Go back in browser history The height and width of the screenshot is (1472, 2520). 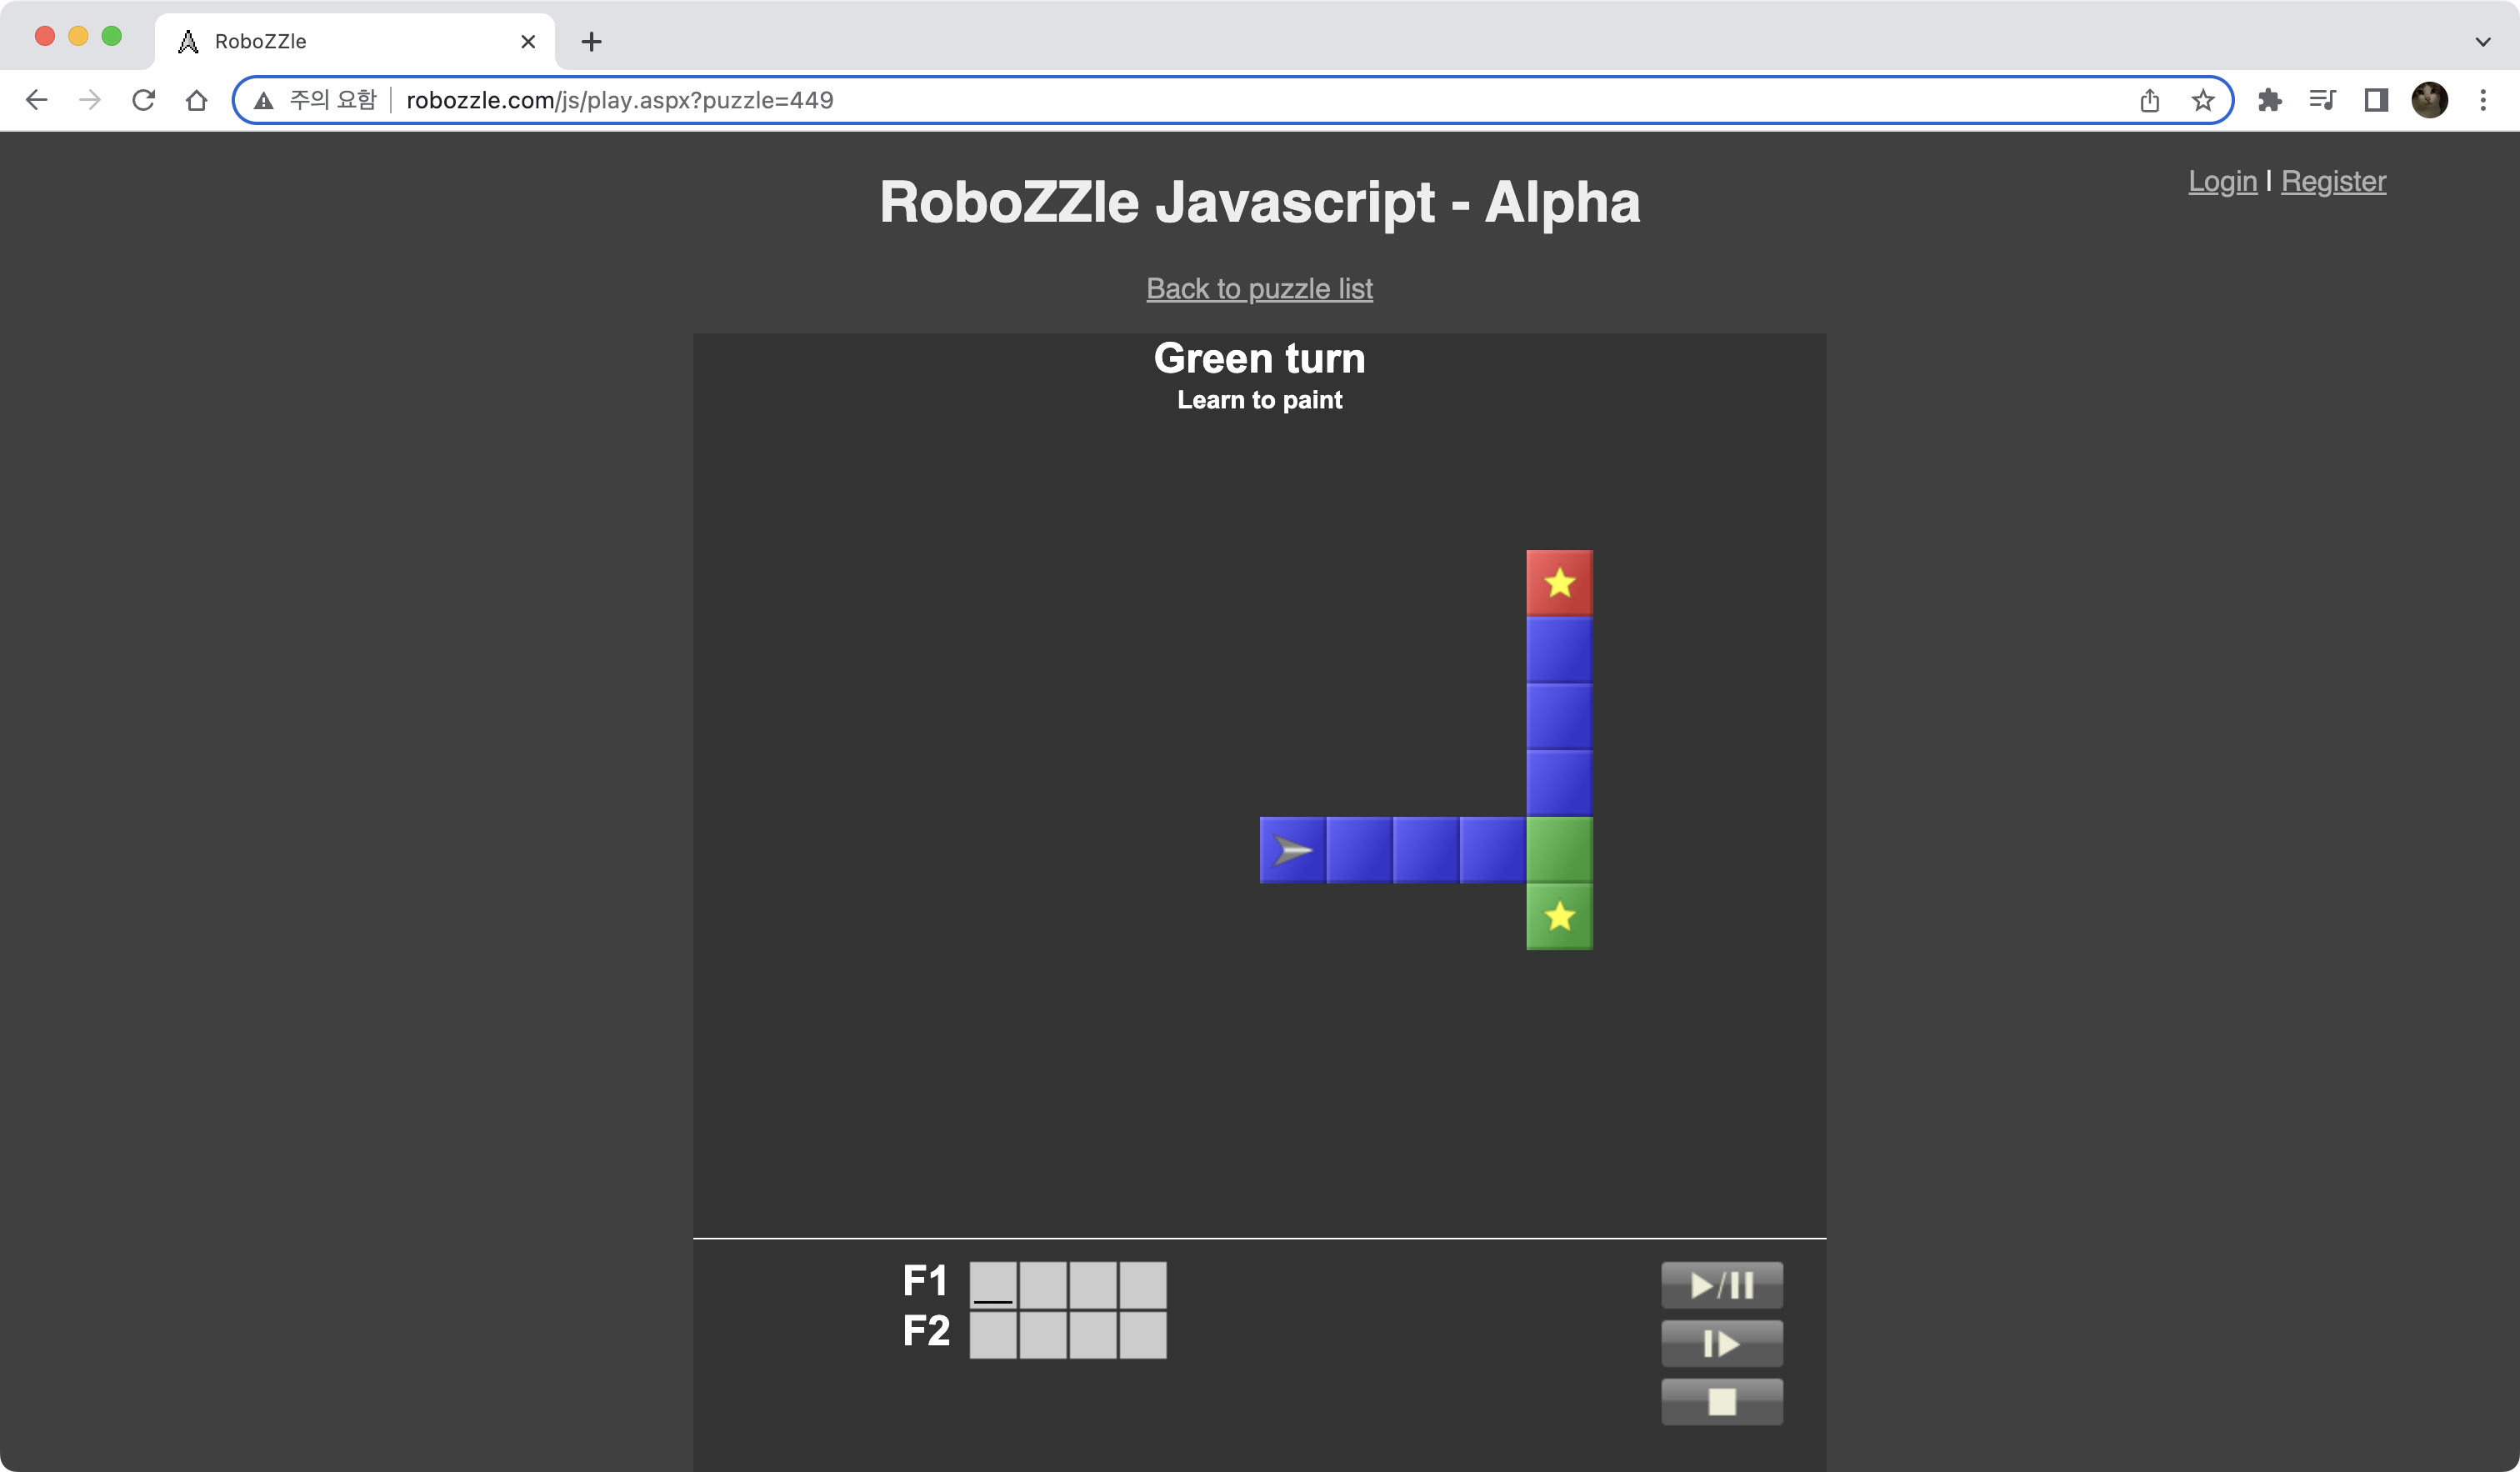click(x=37, y=100)
